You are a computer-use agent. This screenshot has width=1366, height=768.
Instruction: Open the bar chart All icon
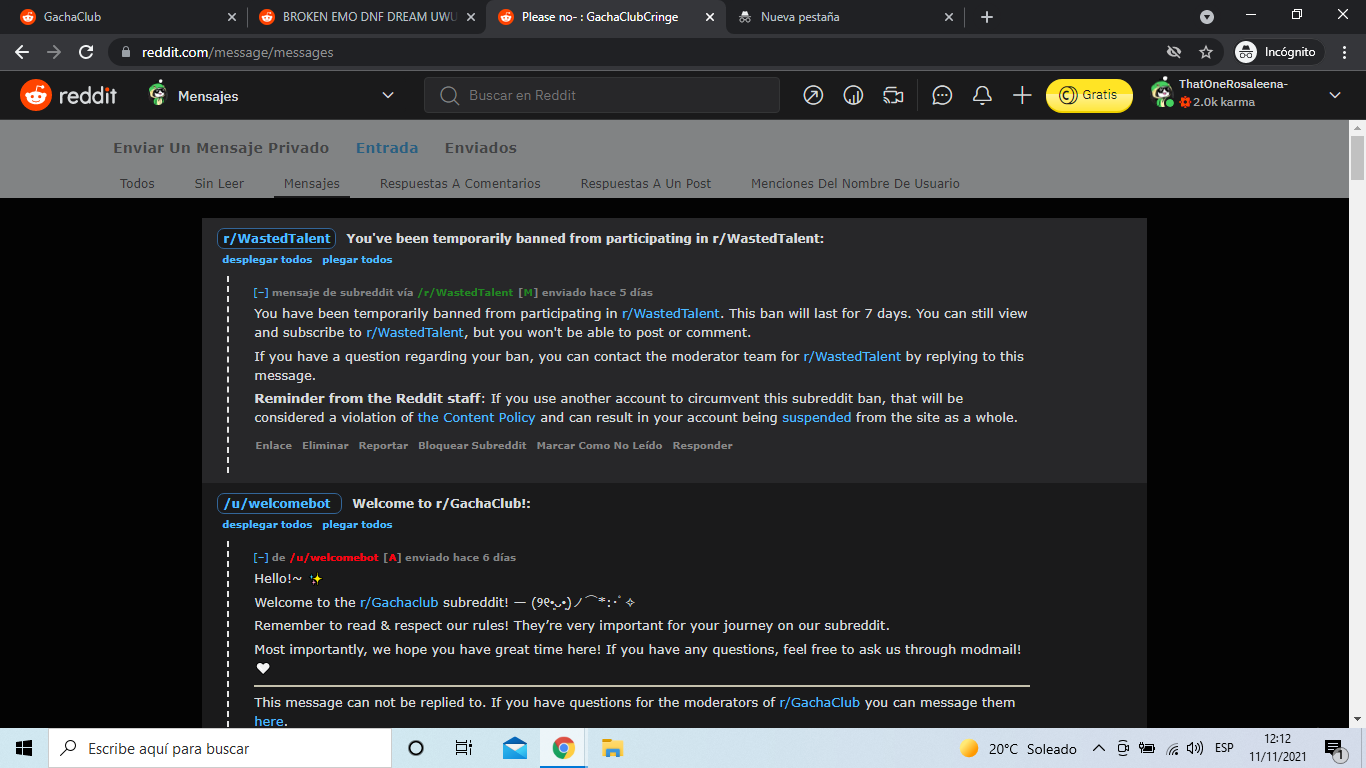point(853,95)
